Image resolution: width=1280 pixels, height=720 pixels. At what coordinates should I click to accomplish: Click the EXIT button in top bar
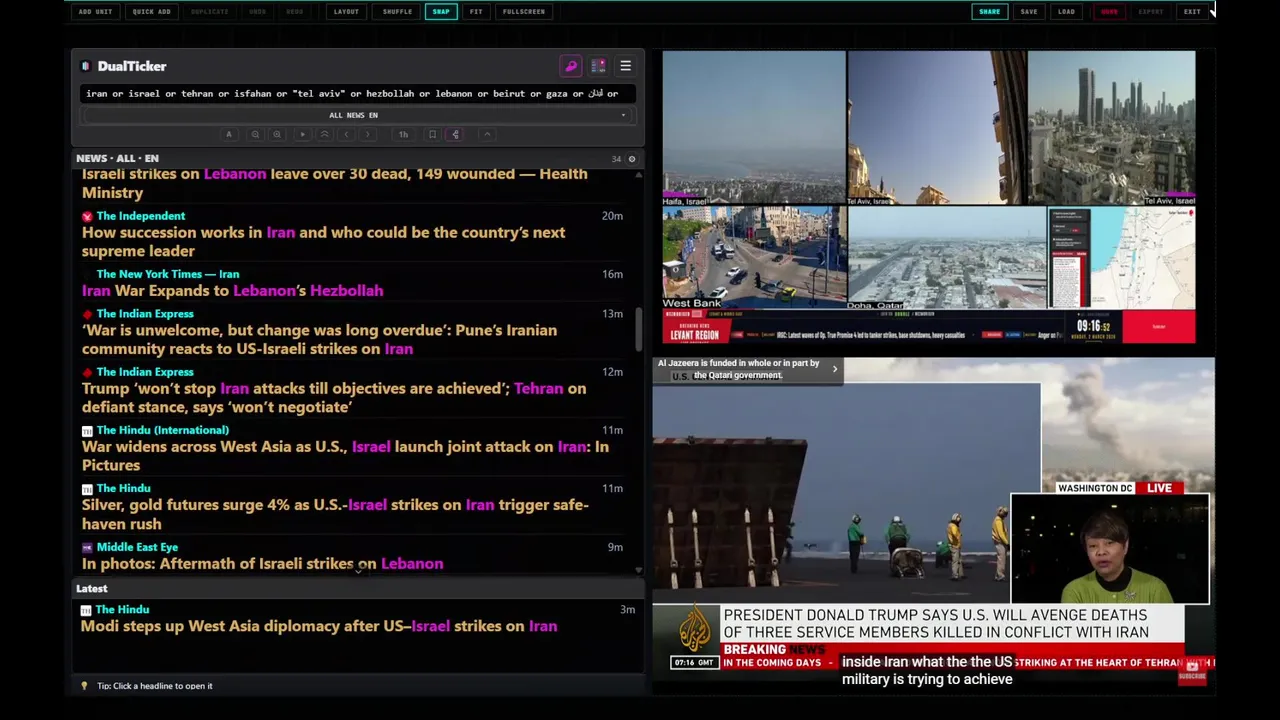pyautogui.click(x=1192, y=12)
